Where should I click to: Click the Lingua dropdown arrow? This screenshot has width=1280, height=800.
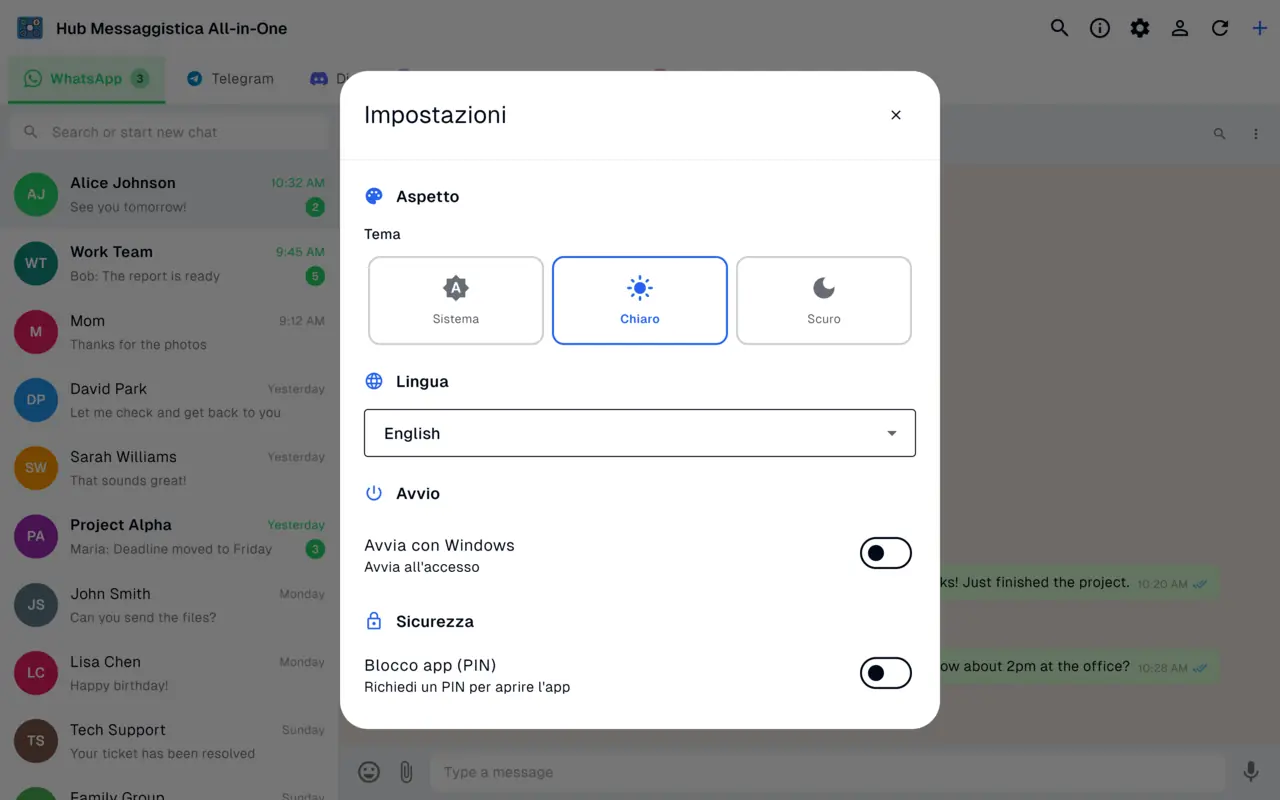pos(892,434)
